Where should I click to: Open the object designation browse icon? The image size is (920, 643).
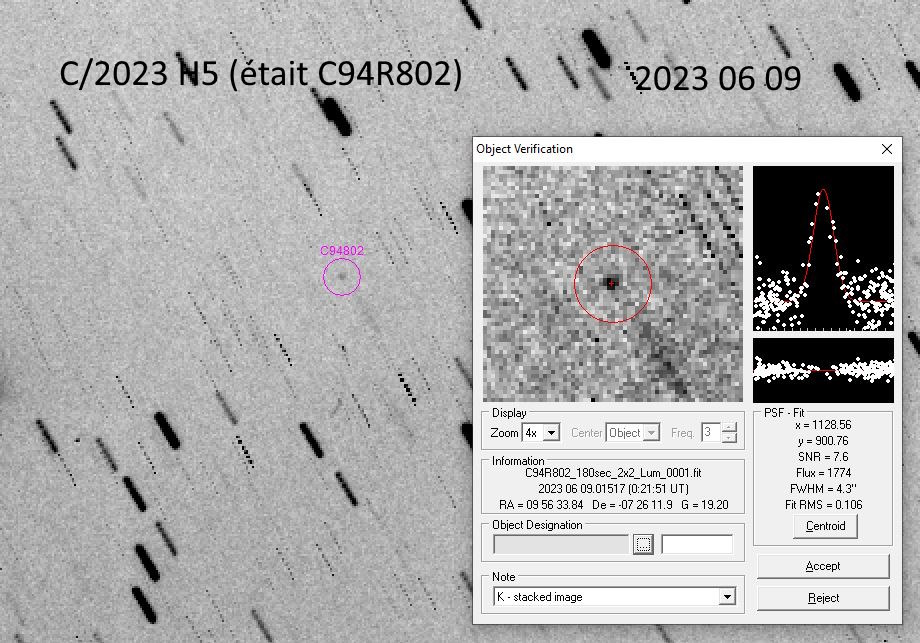[x=643, y=544]
